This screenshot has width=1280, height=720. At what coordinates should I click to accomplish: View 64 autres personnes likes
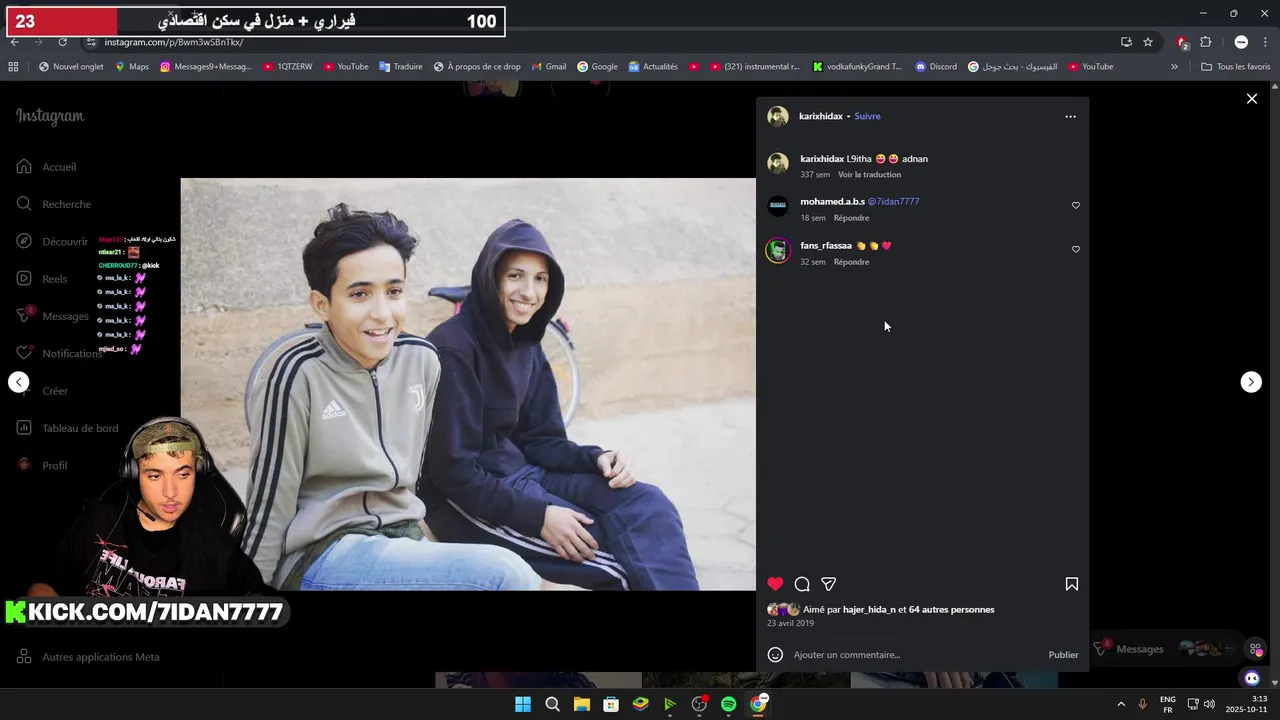click(x=951, y=609)
